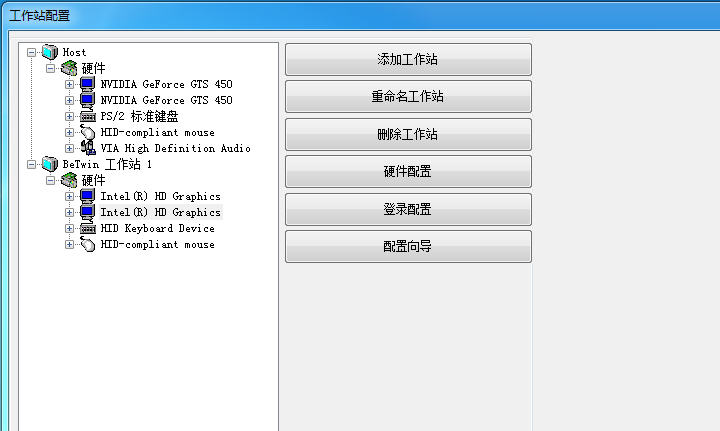
Task: Select the HID Keyboard Device label
Action: [x=158, y=229]
